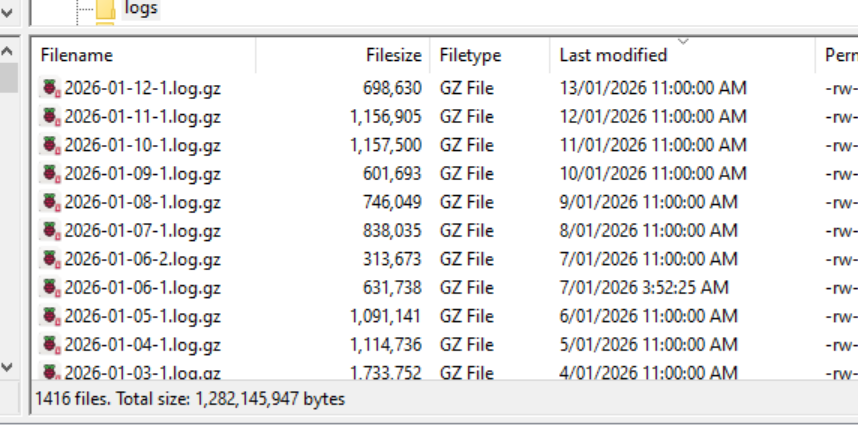Screen dimensions: 858x426
Task: Click the file list scroll up arrow
Action: coord(7,51)
